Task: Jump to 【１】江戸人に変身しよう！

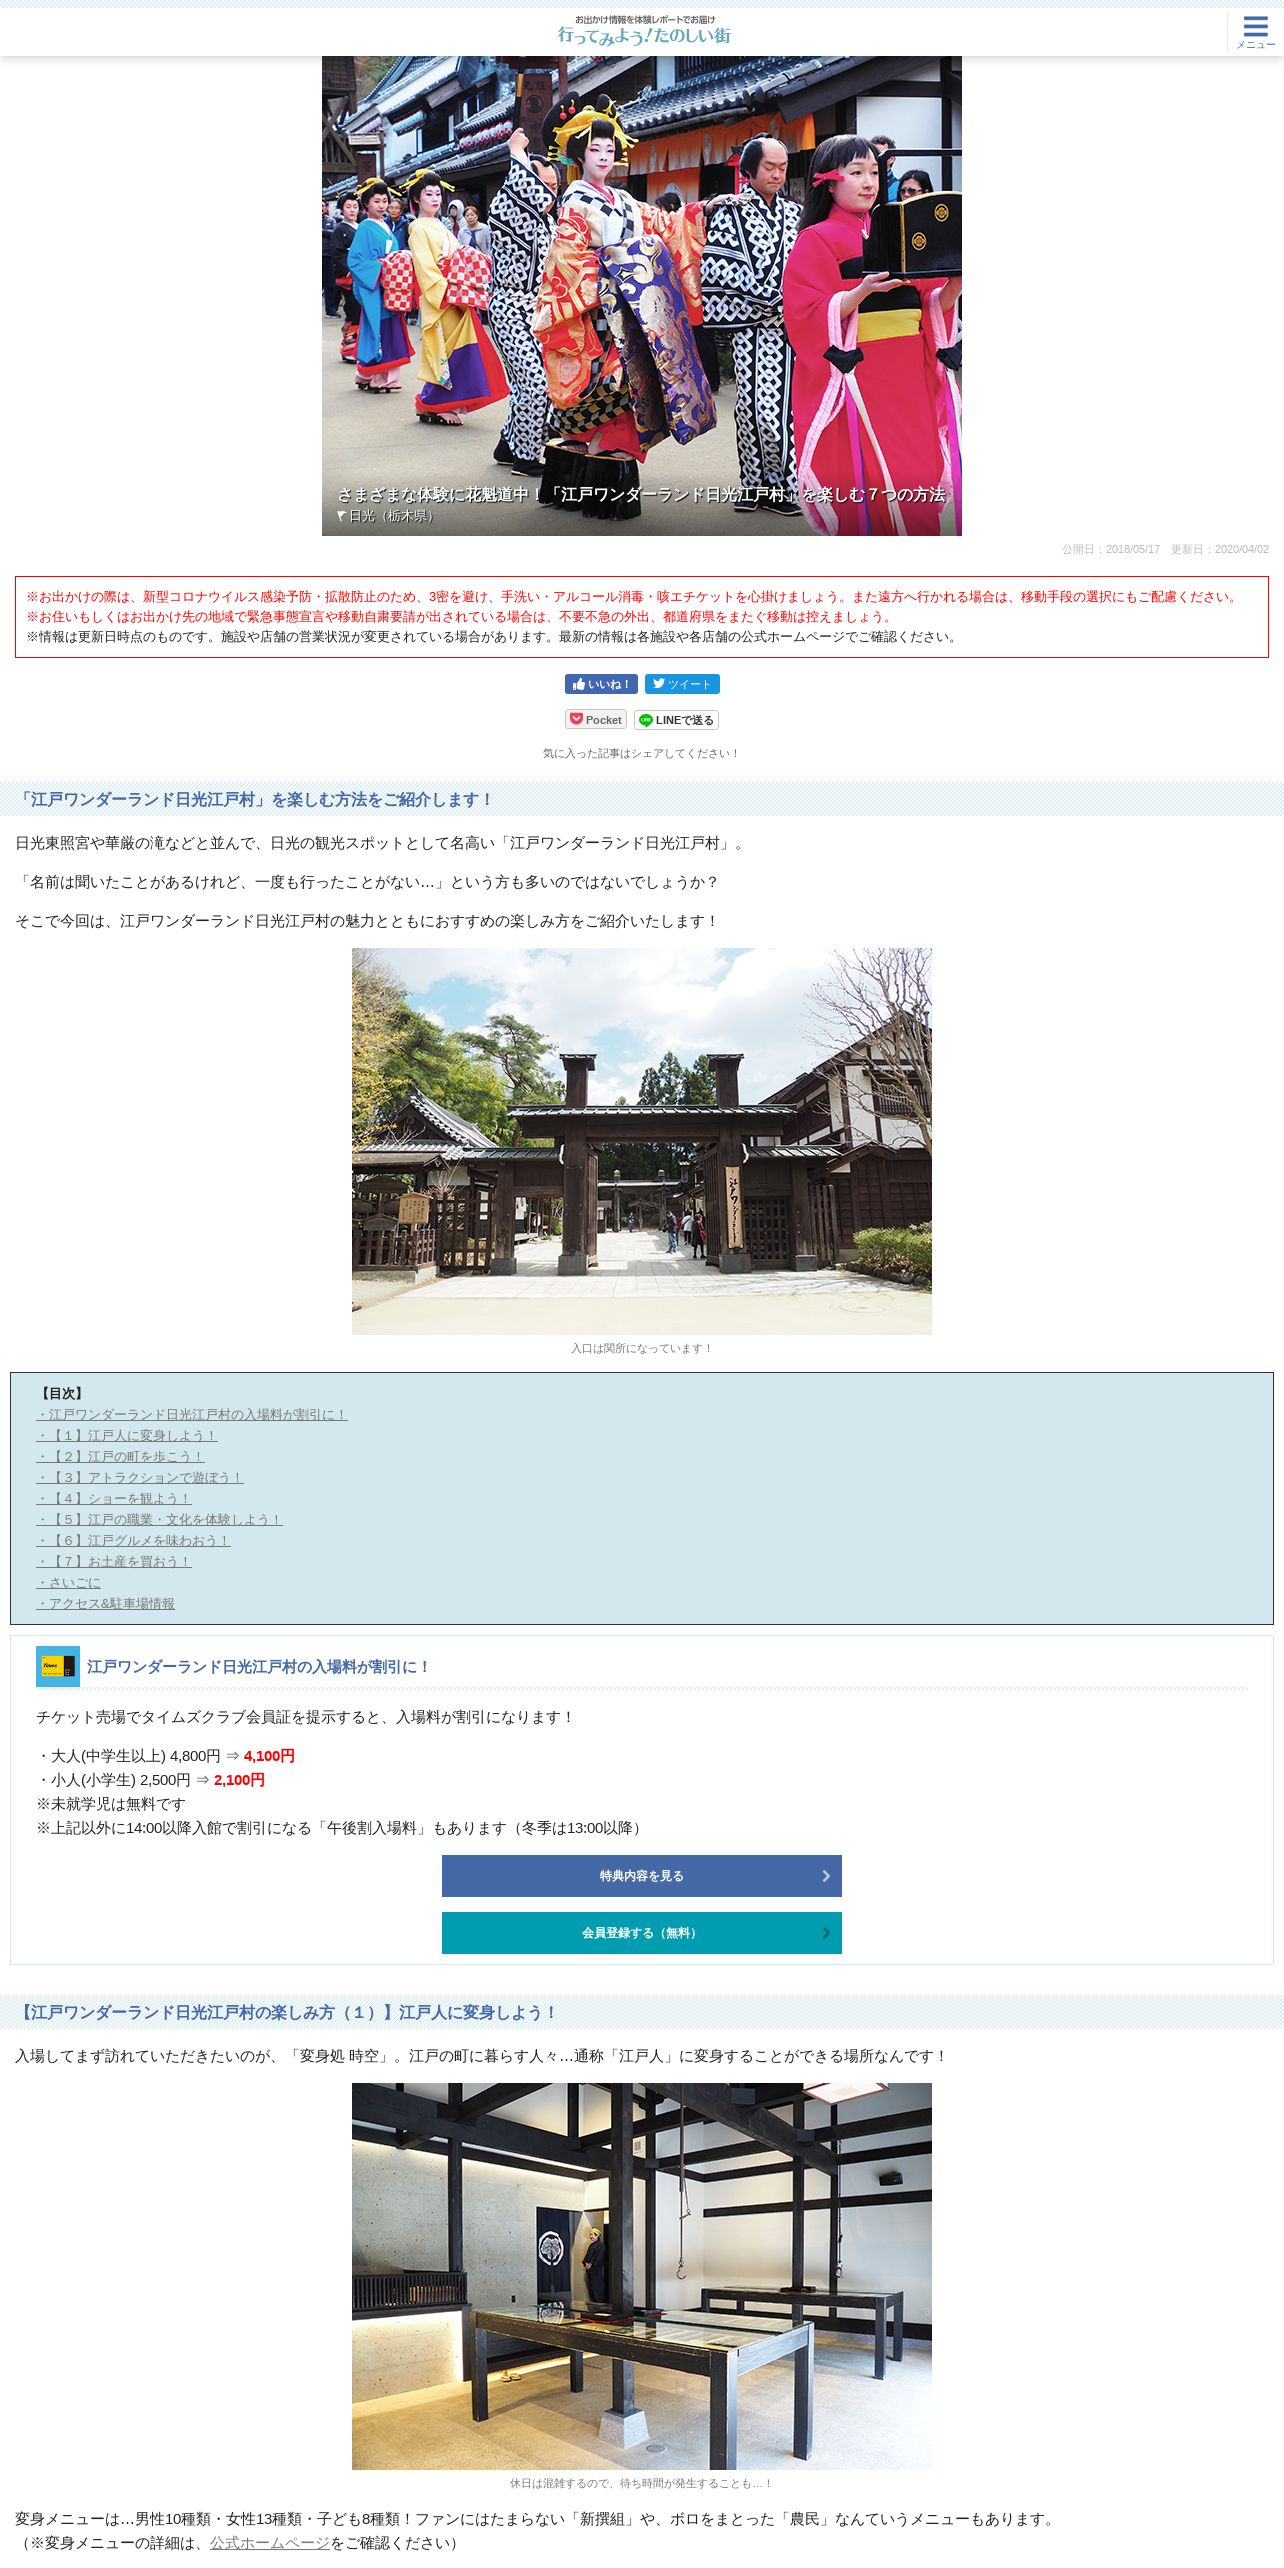Action: pyautogui.click(x=127, y=1436)
